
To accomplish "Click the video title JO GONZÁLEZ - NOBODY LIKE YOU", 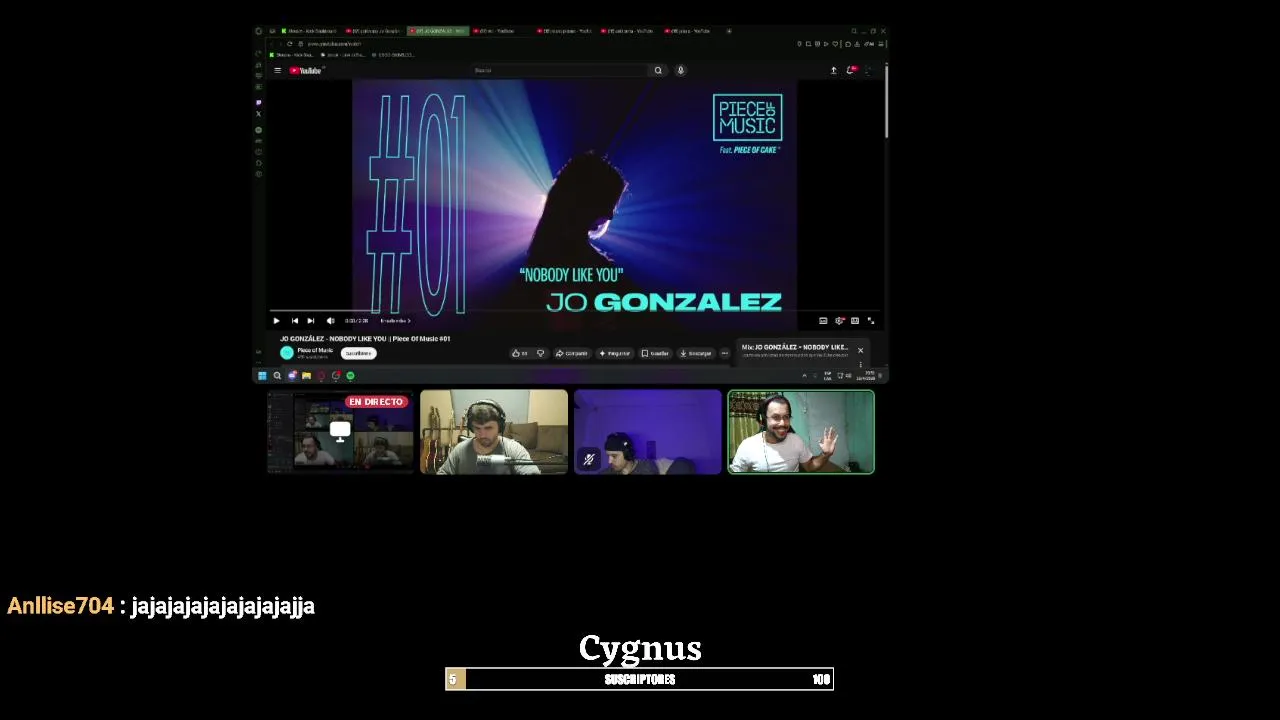I will point(365,339).
